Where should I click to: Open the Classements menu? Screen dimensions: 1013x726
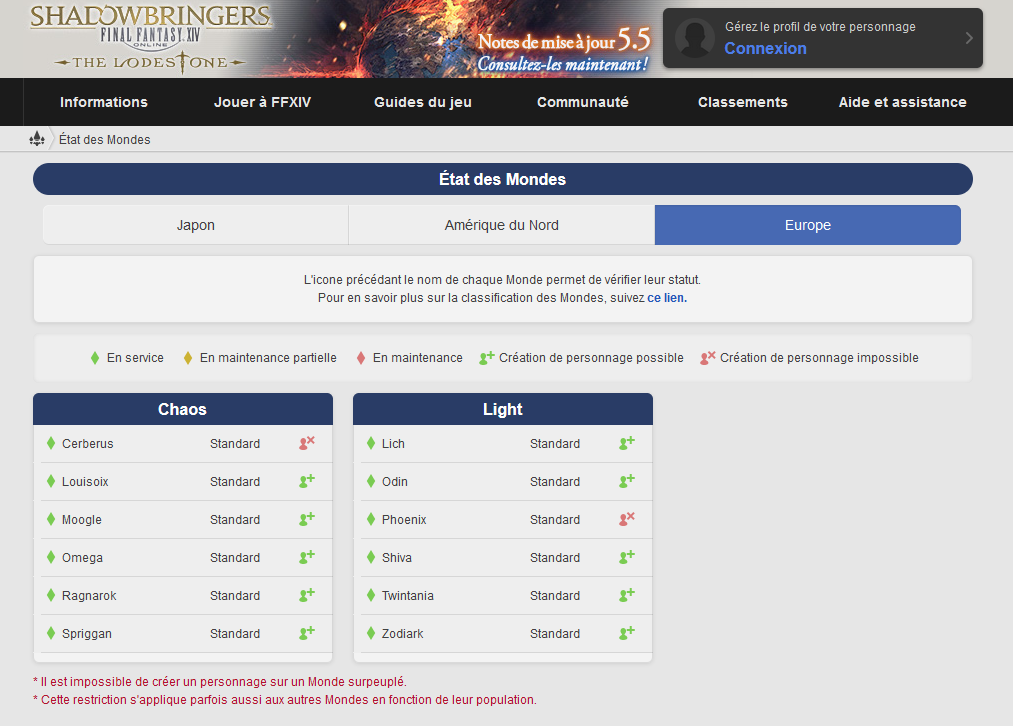coord(742,102)
